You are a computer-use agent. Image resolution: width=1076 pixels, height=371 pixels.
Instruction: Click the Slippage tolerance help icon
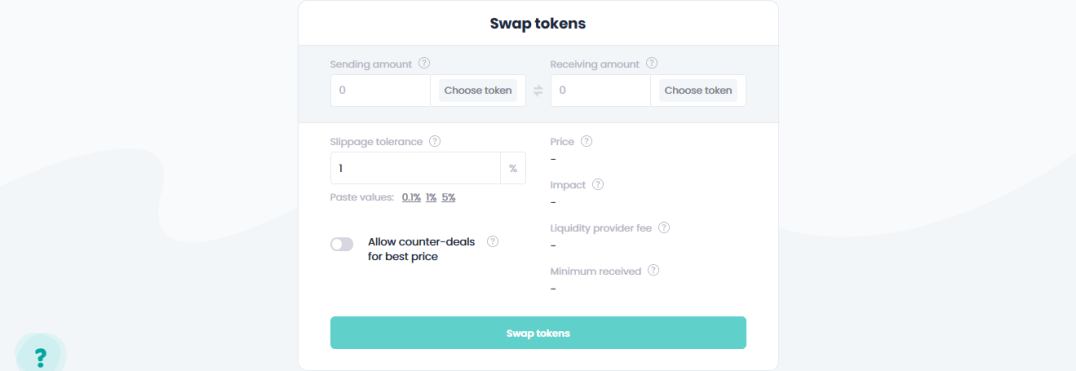(434, 141)
